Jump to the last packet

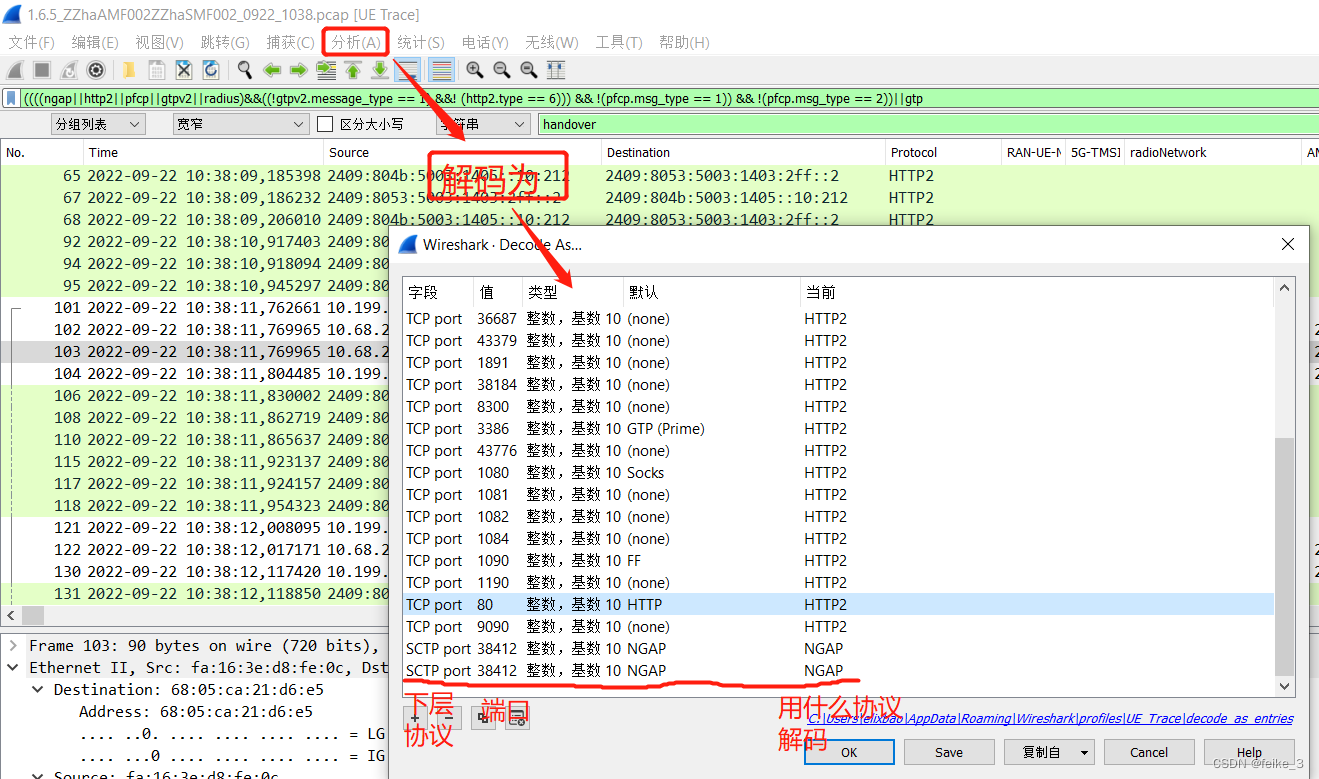[380, 70]
